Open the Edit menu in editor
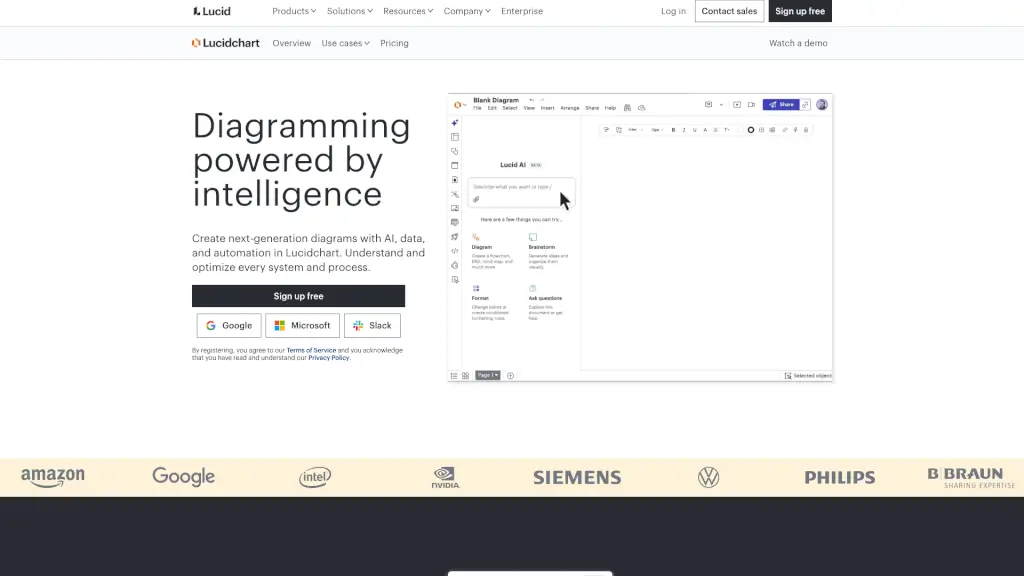Viewport: 1024px width, 576px height. click(492, 108)
